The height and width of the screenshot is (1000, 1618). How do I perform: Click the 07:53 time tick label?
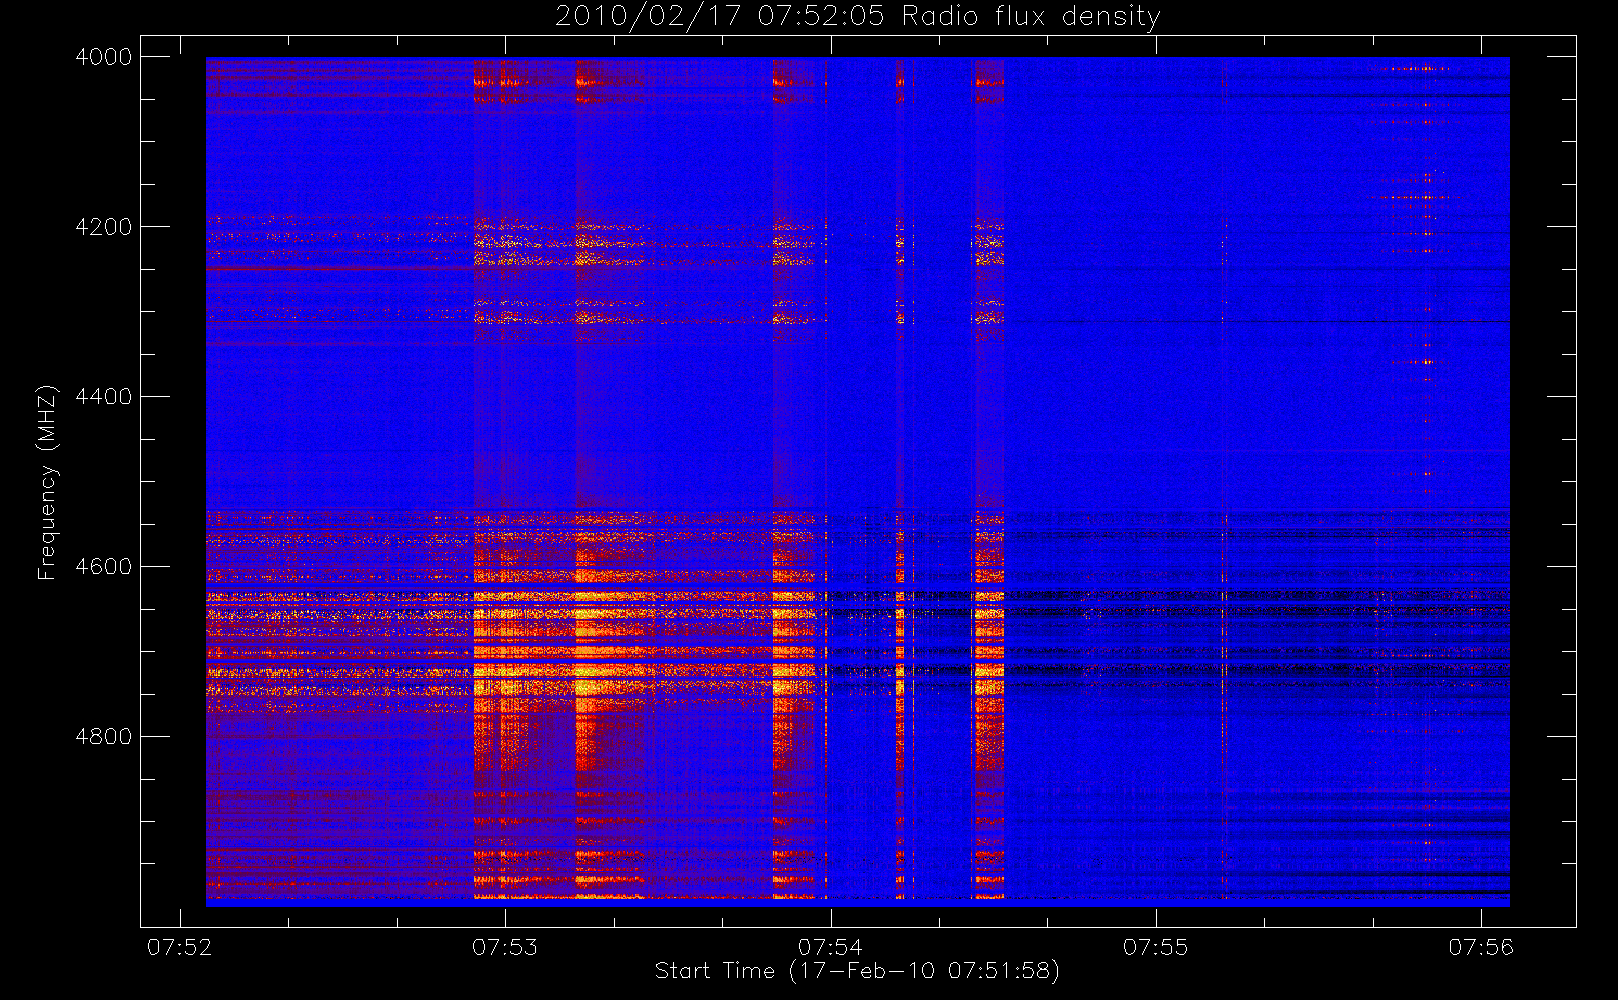pyautogui.click(x=505, y=947)
